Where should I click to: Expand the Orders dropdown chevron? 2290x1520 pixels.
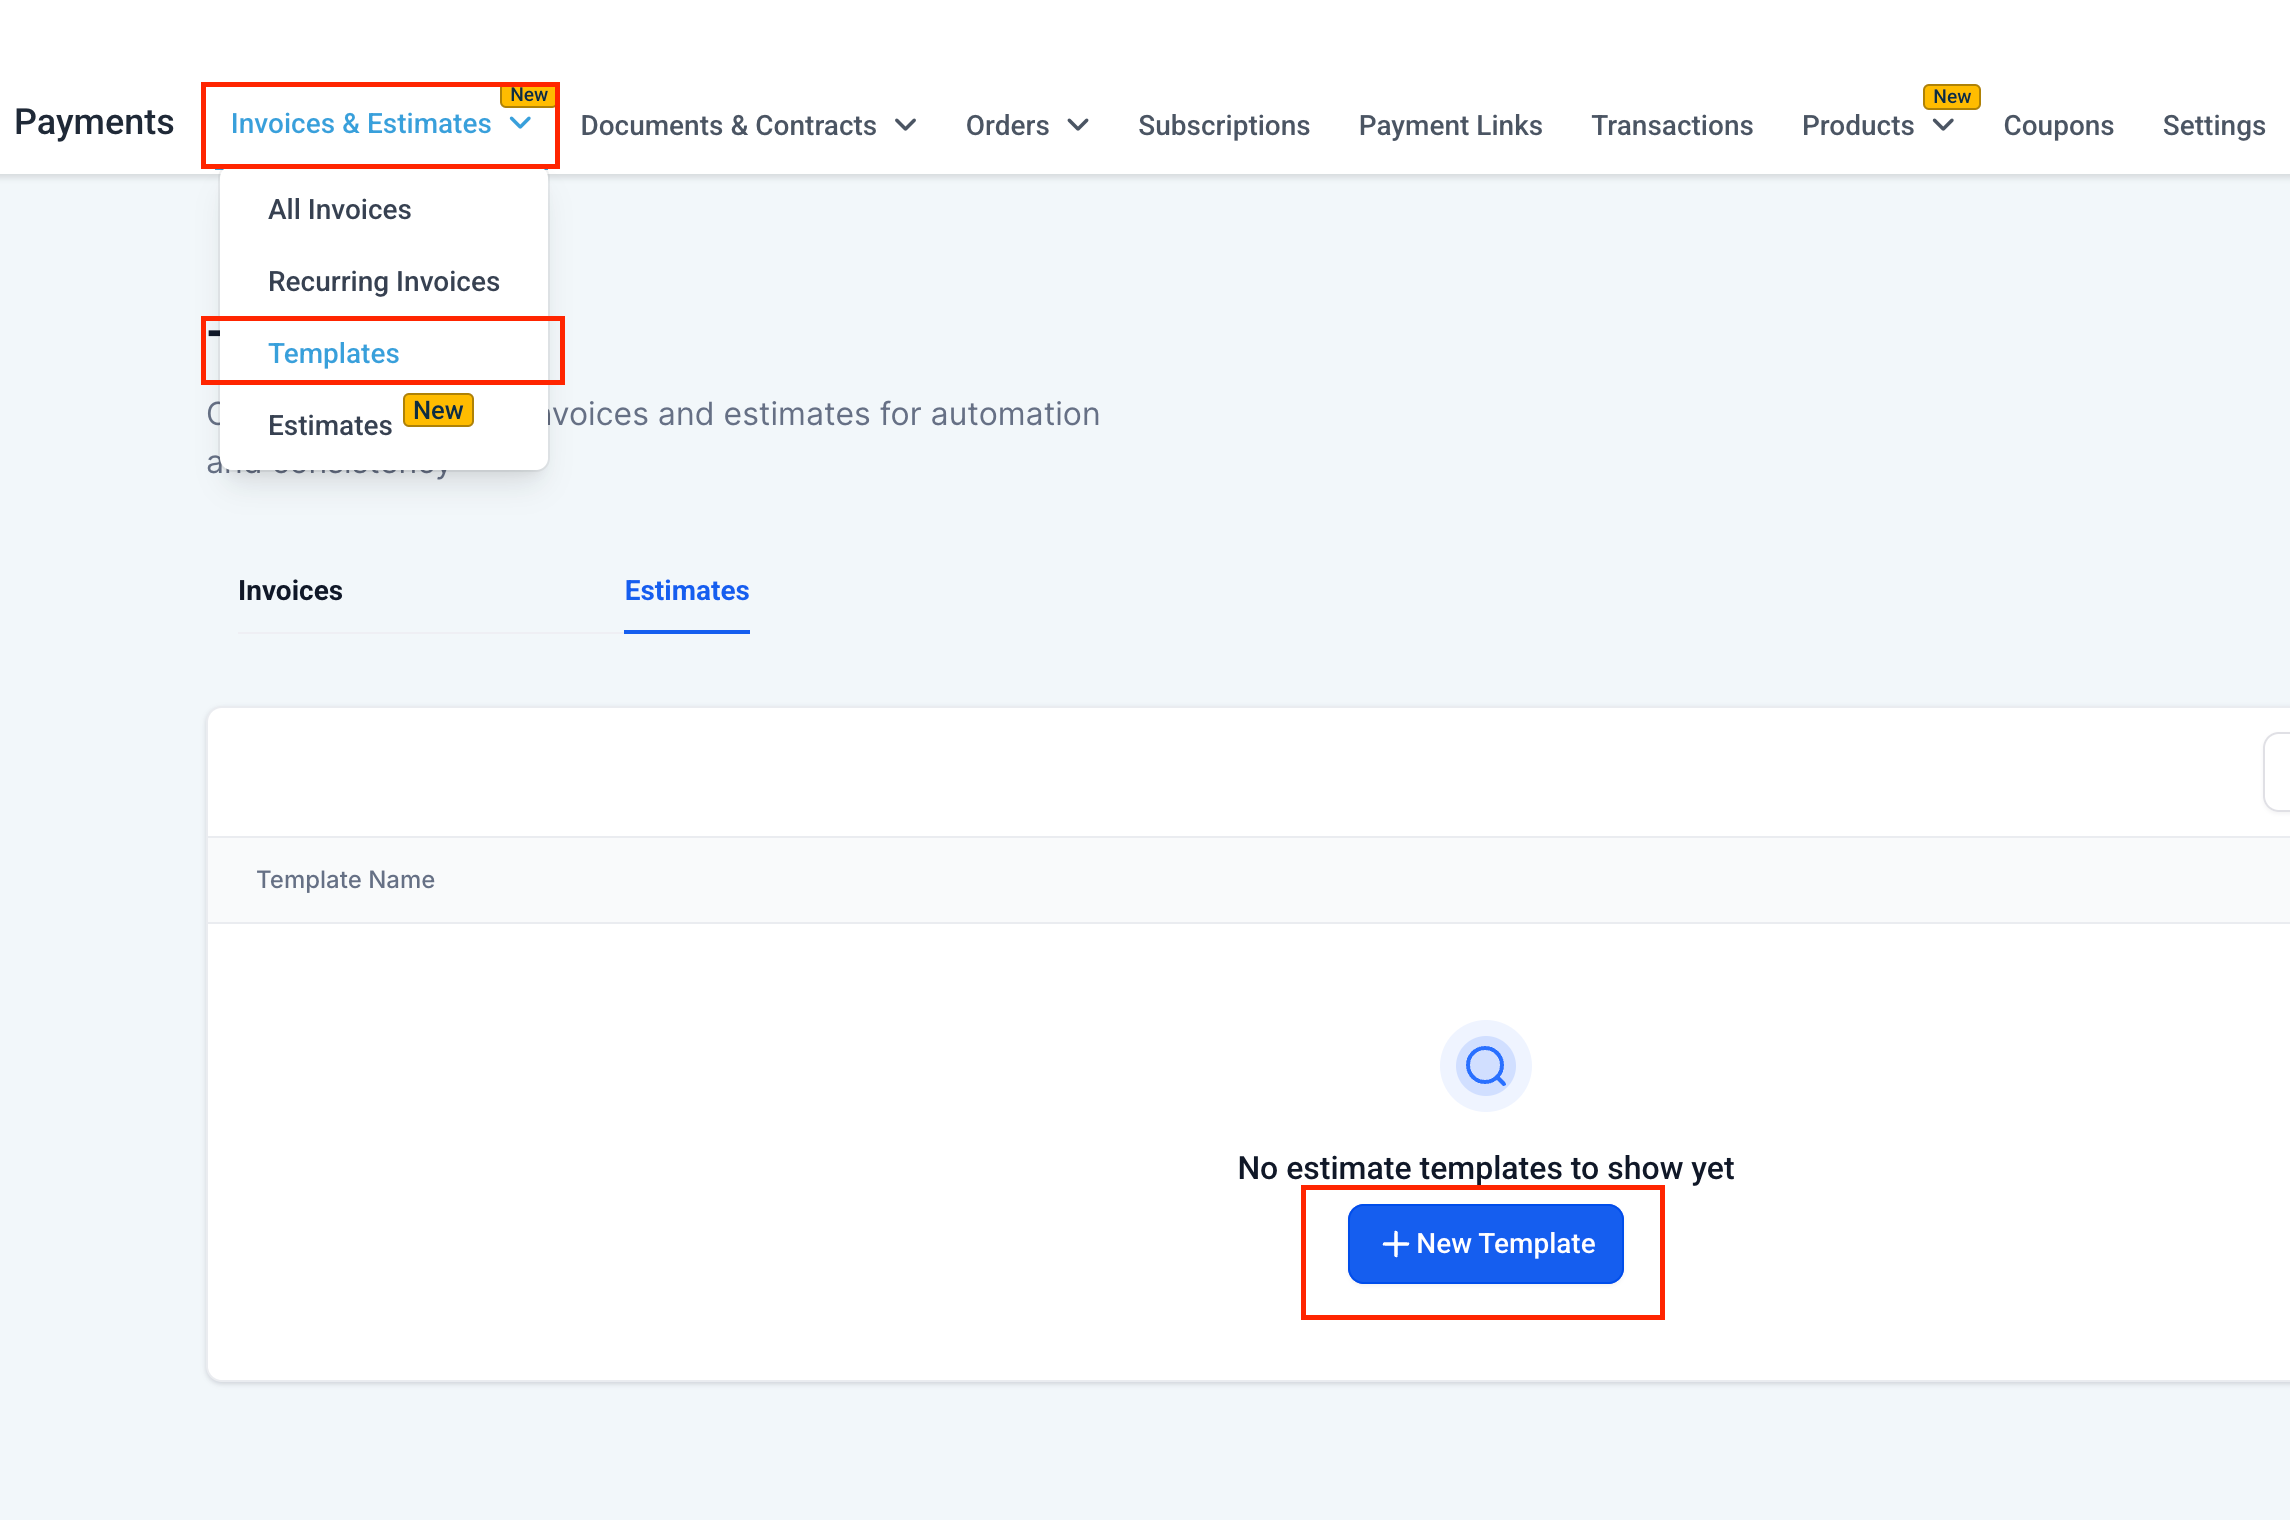[x=1078, y=126]
